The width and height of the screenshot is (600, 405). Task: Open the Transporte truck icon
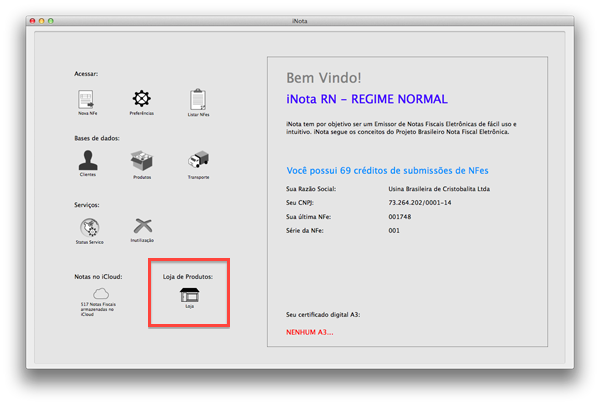point(198,160)
